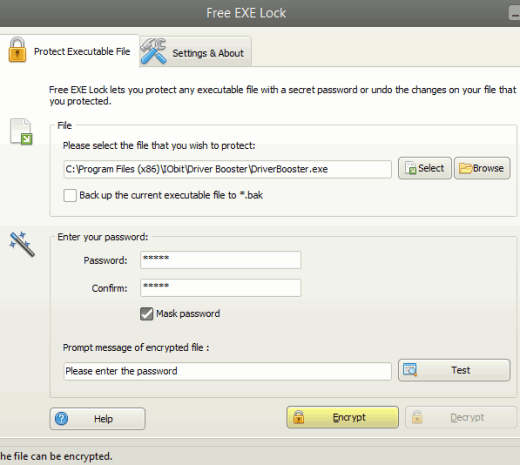Click the Confirm password field
The image size is (520, 465).
click(x=221, y=288)
